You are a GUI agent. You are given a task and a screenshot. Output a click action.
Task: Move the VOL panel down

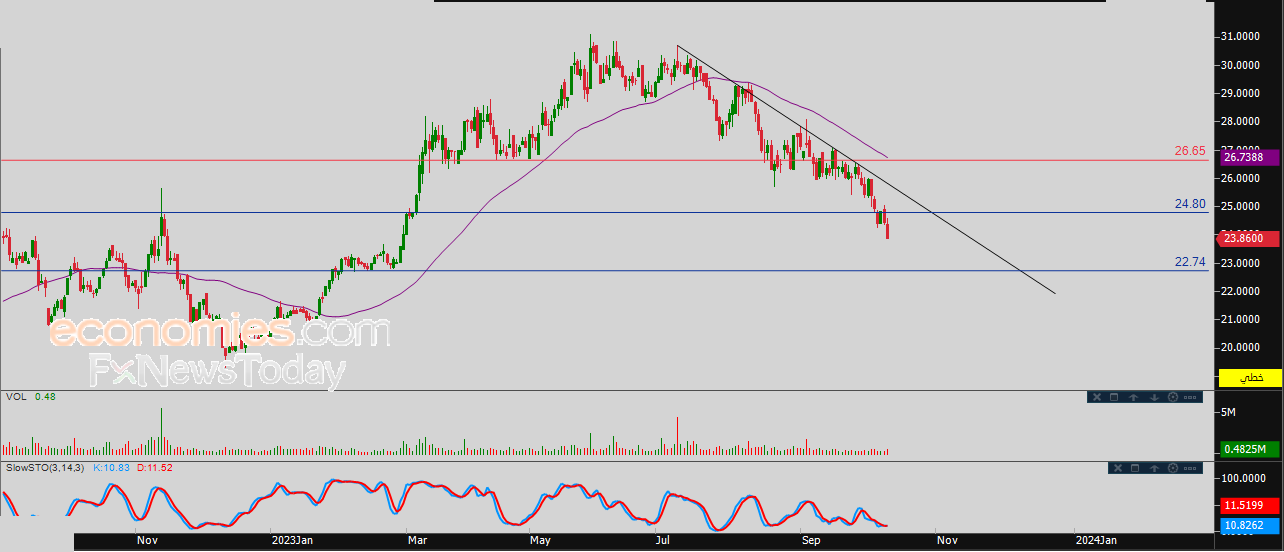click(1154, 397)
